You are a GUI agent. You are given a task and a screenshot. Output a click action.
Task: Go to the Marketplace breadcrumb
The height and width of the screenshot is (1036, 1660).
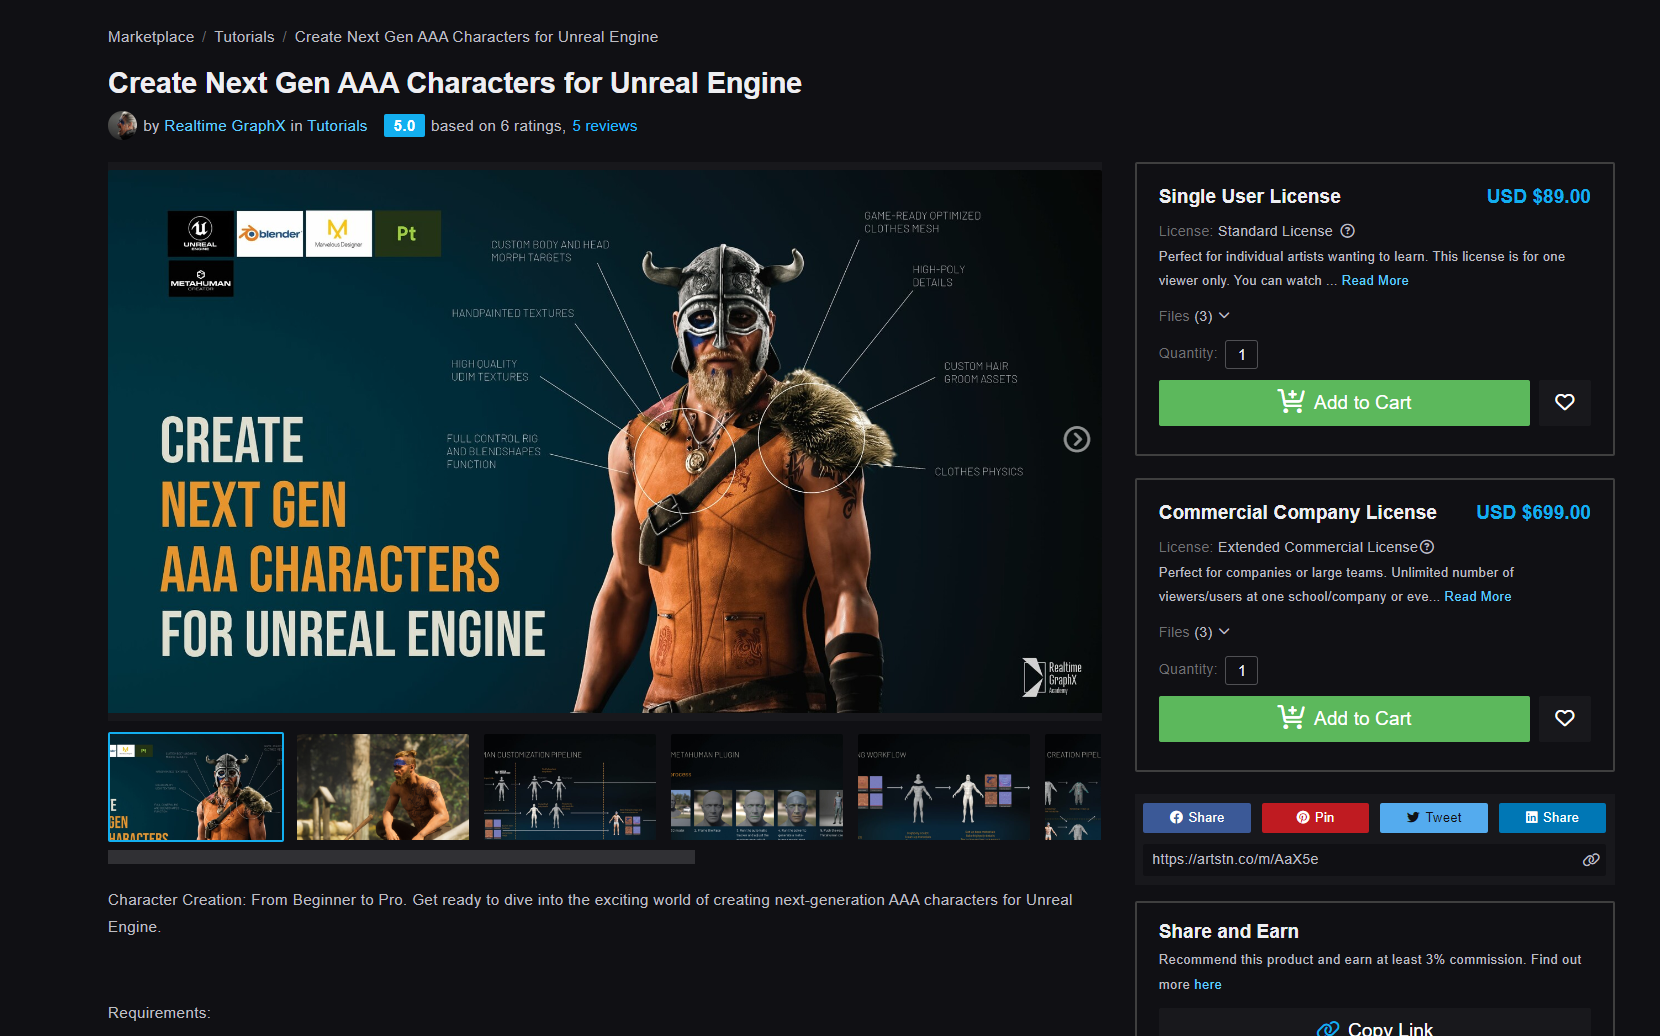tap(151, 37)
